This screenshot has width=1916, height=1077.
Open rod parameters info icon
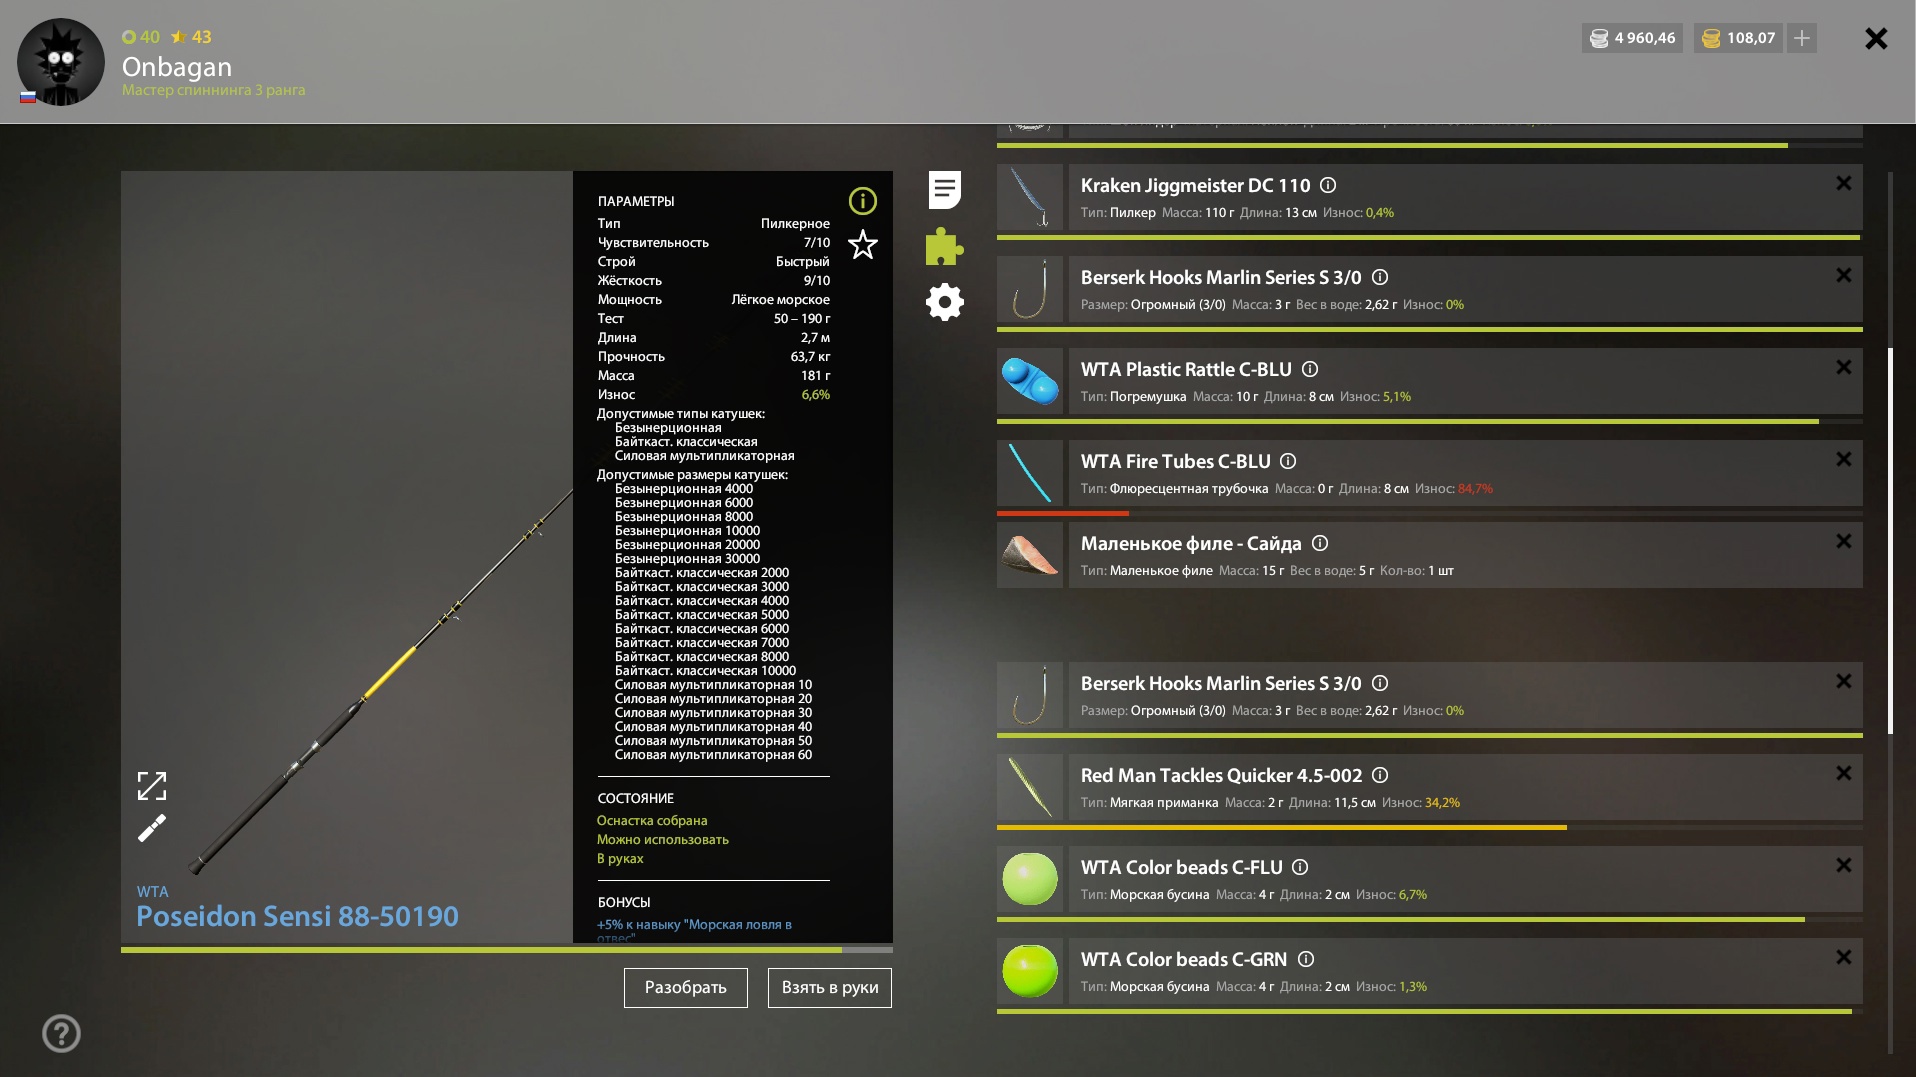click(863, 201)
